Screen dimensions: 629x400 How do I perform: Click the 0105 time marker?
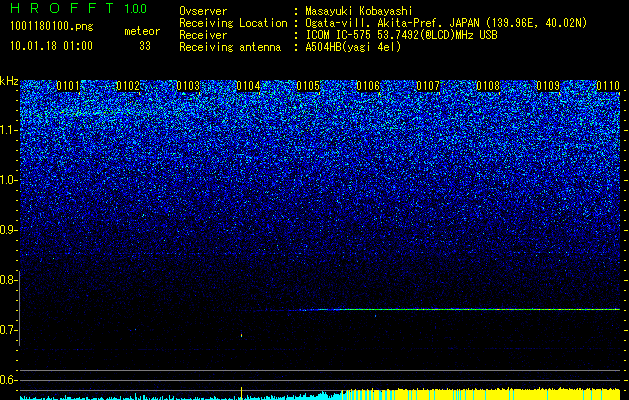pyautogui.click(x=308, y=86)
